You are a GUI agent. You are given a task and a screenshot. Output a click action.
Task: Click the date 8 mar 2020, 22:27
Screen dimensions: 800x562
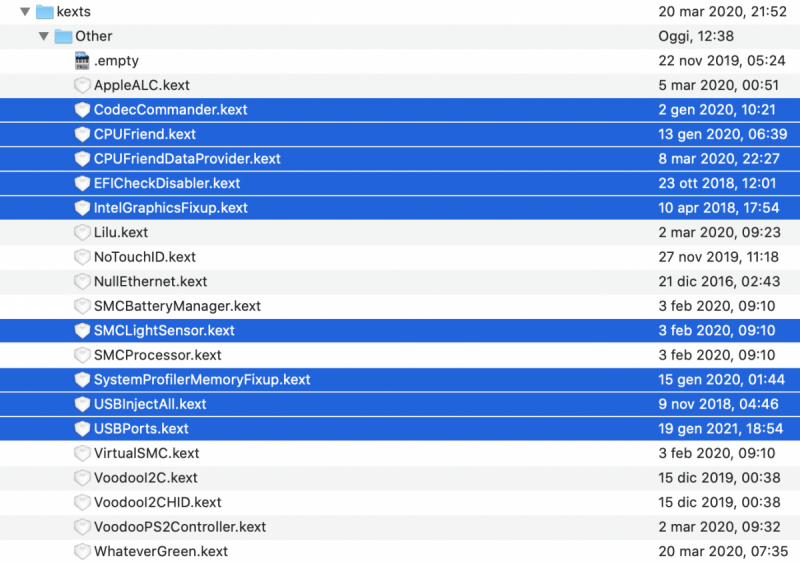tap(719, 158)
